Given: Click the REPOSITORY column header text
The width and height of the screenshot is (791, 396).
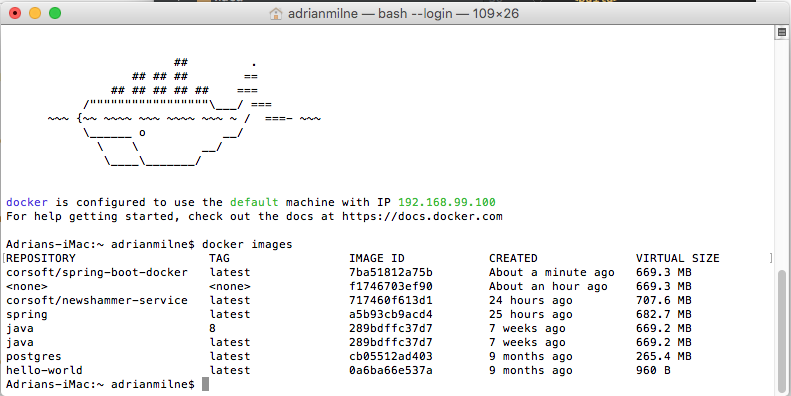Looking at the screenshot, I should coord(41,258).
